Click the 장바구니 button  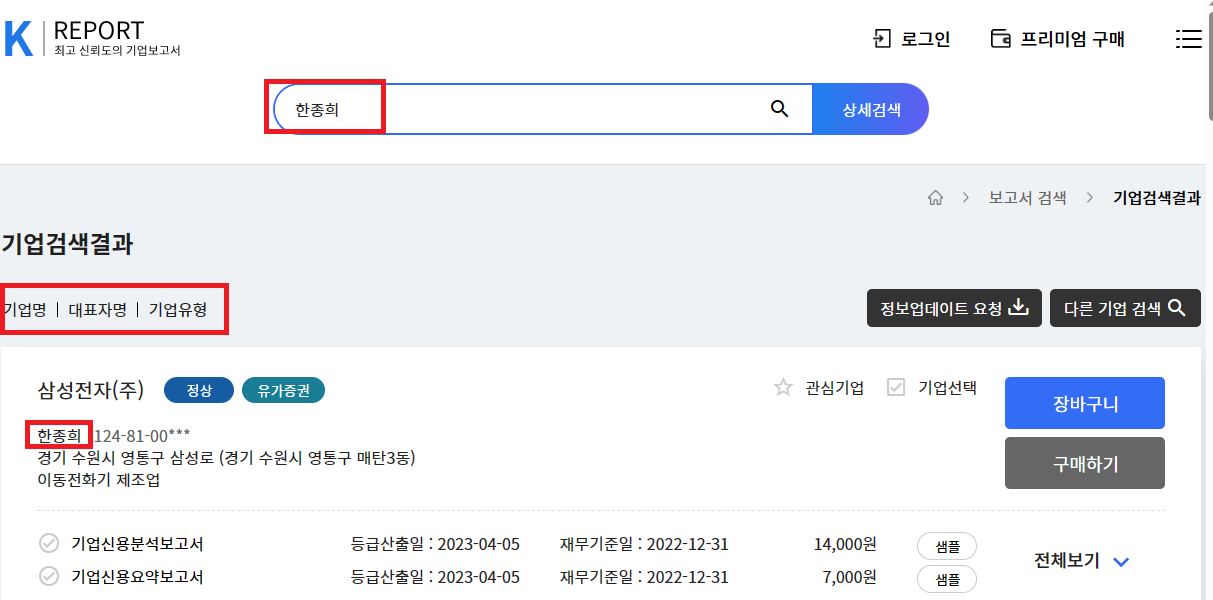tap(1085, 403)
